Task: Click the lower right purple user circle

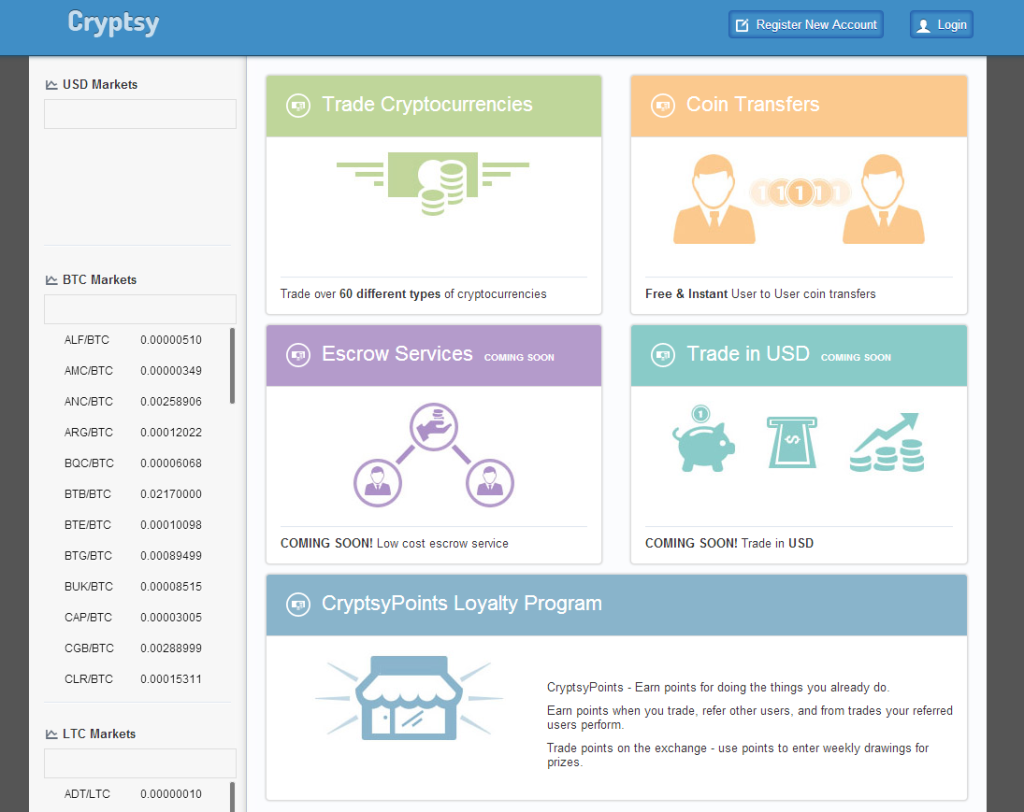Action: coord(490,483)
